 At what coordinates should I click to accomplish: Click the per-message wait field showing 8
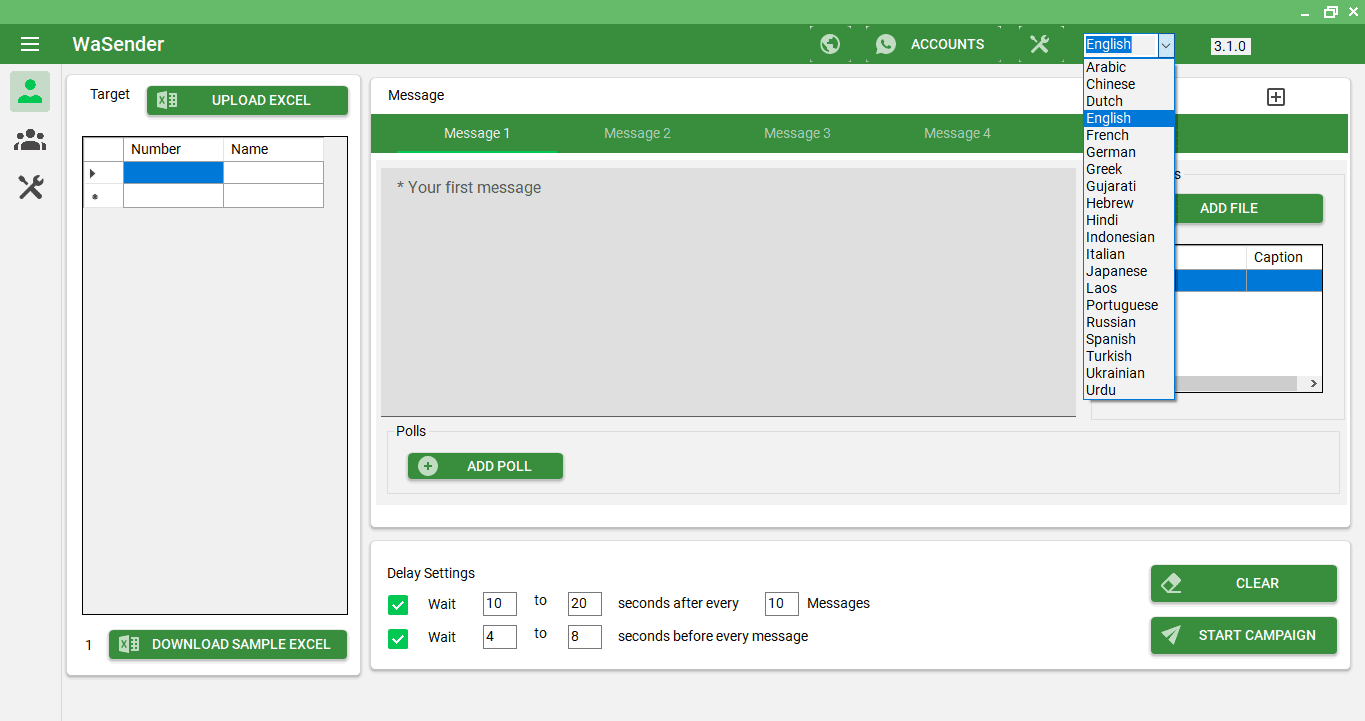point(584,636)
